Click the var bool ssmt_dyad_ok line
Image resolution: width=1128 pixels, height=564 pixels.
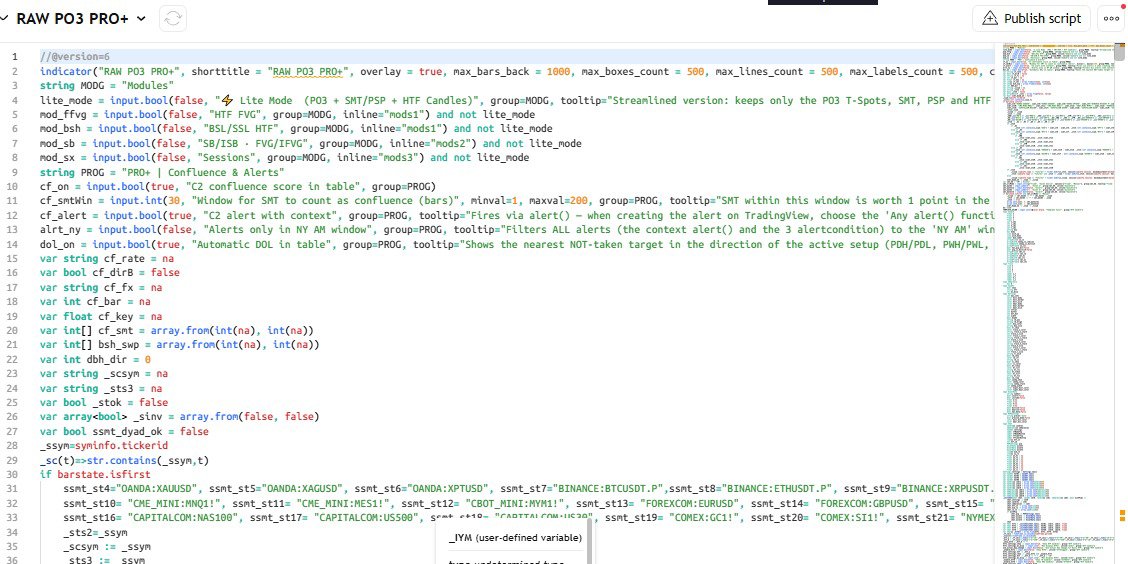click(124, 431)
